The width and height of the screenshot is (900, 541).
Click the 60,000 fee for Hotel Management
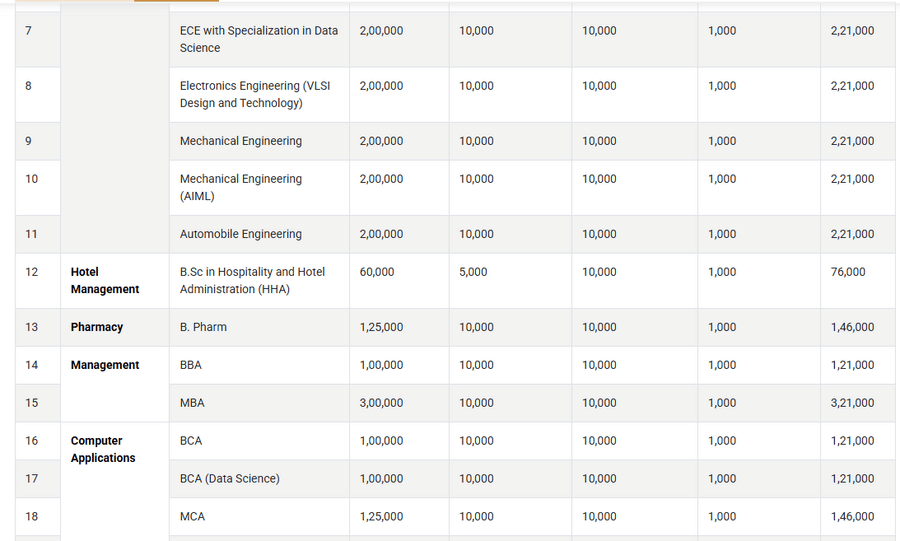point(377,272)
